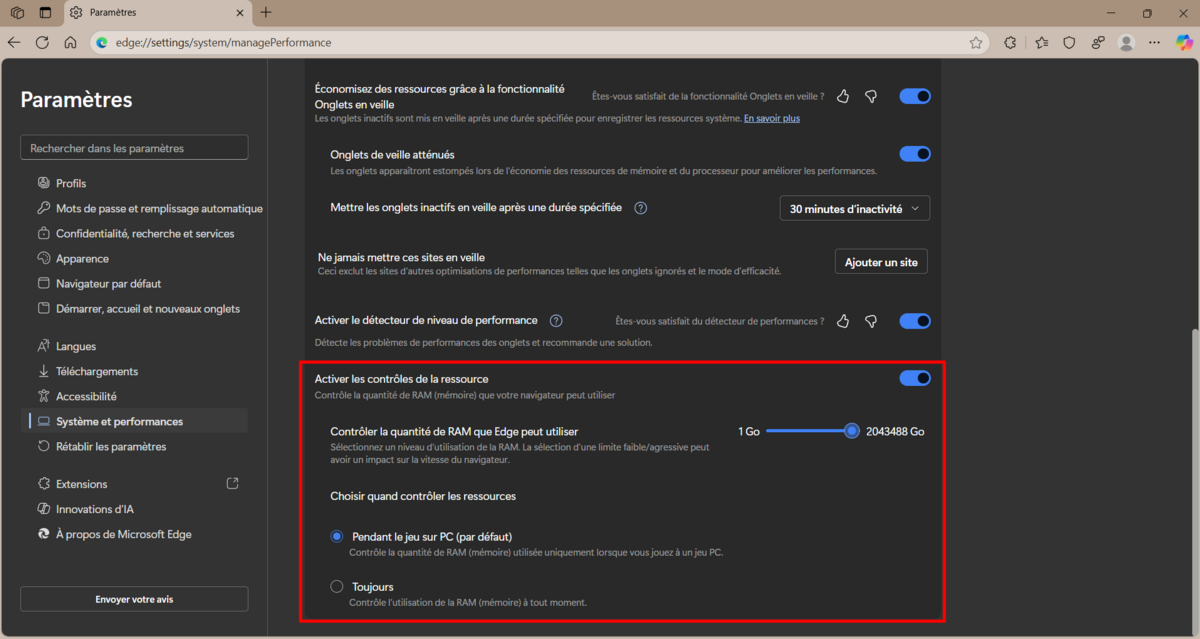Click the 1 Go slider minimum label
This screenshot has width=1200, height=639.
coord(749,431)
